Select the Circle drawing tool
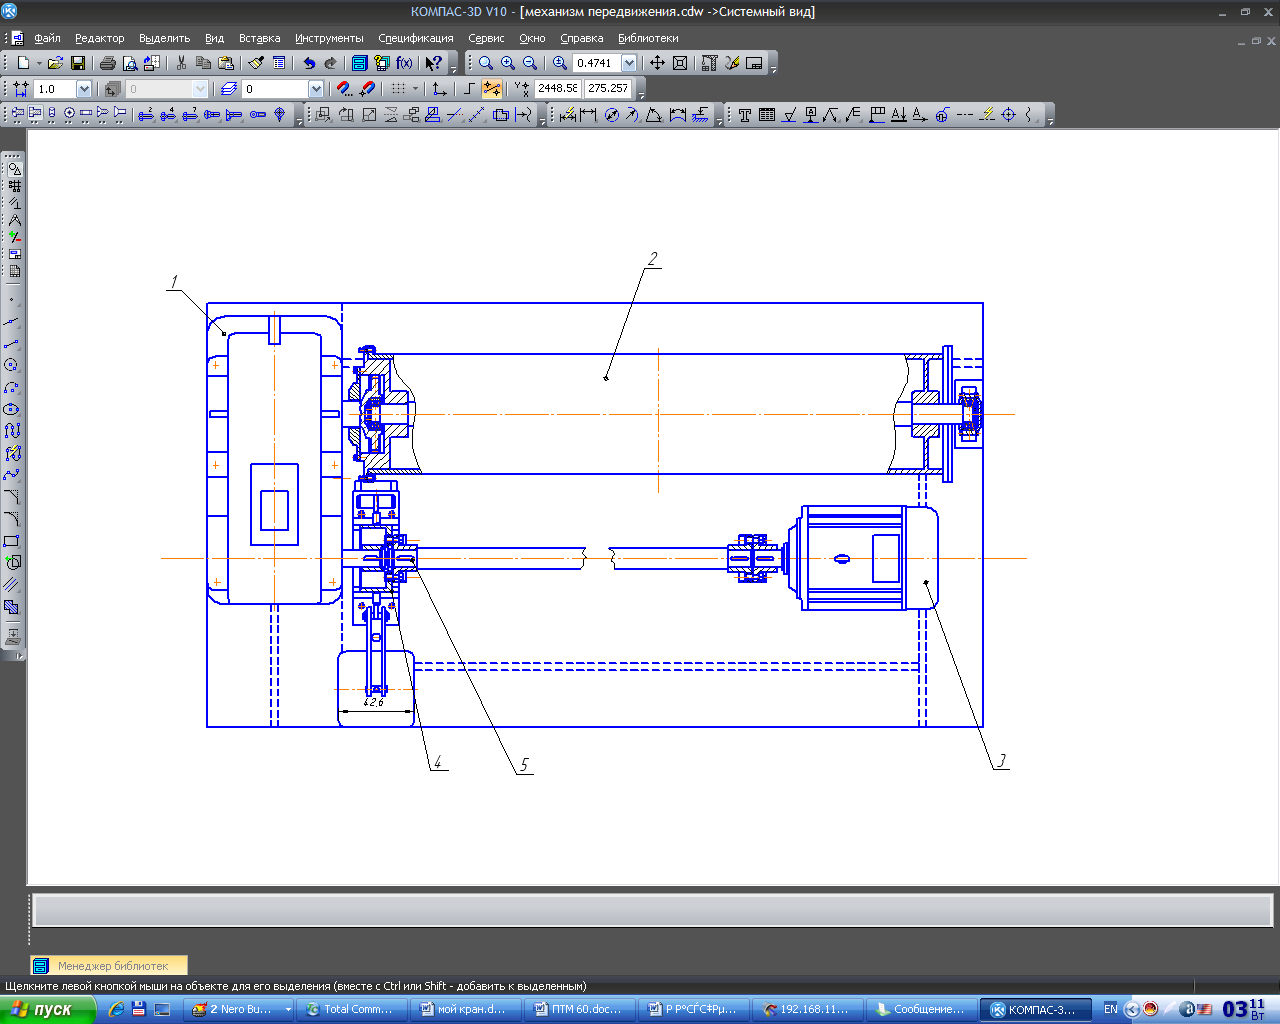 [12, 365]
